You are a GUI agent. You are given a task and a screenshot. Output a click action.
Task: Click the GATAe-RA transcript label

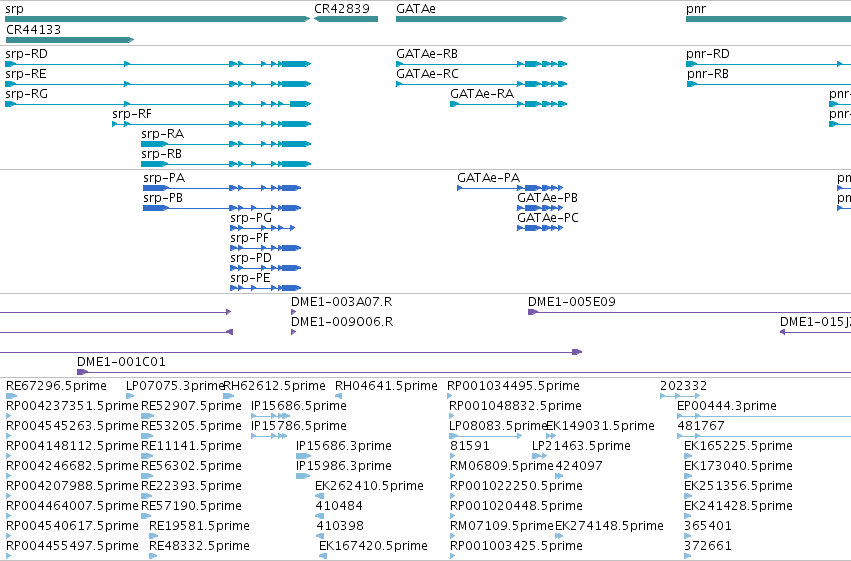[x=482, y=94]
